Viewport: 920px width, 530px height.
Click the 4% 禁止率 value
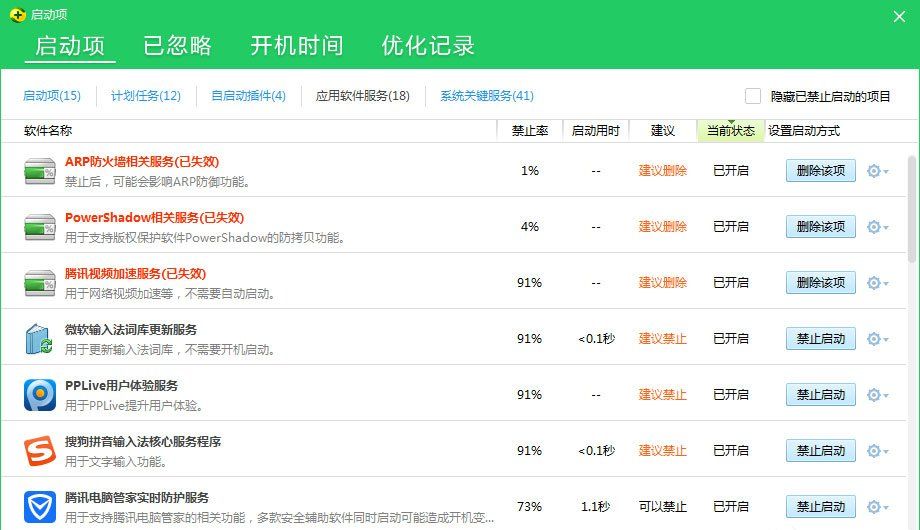coord(529,227)
